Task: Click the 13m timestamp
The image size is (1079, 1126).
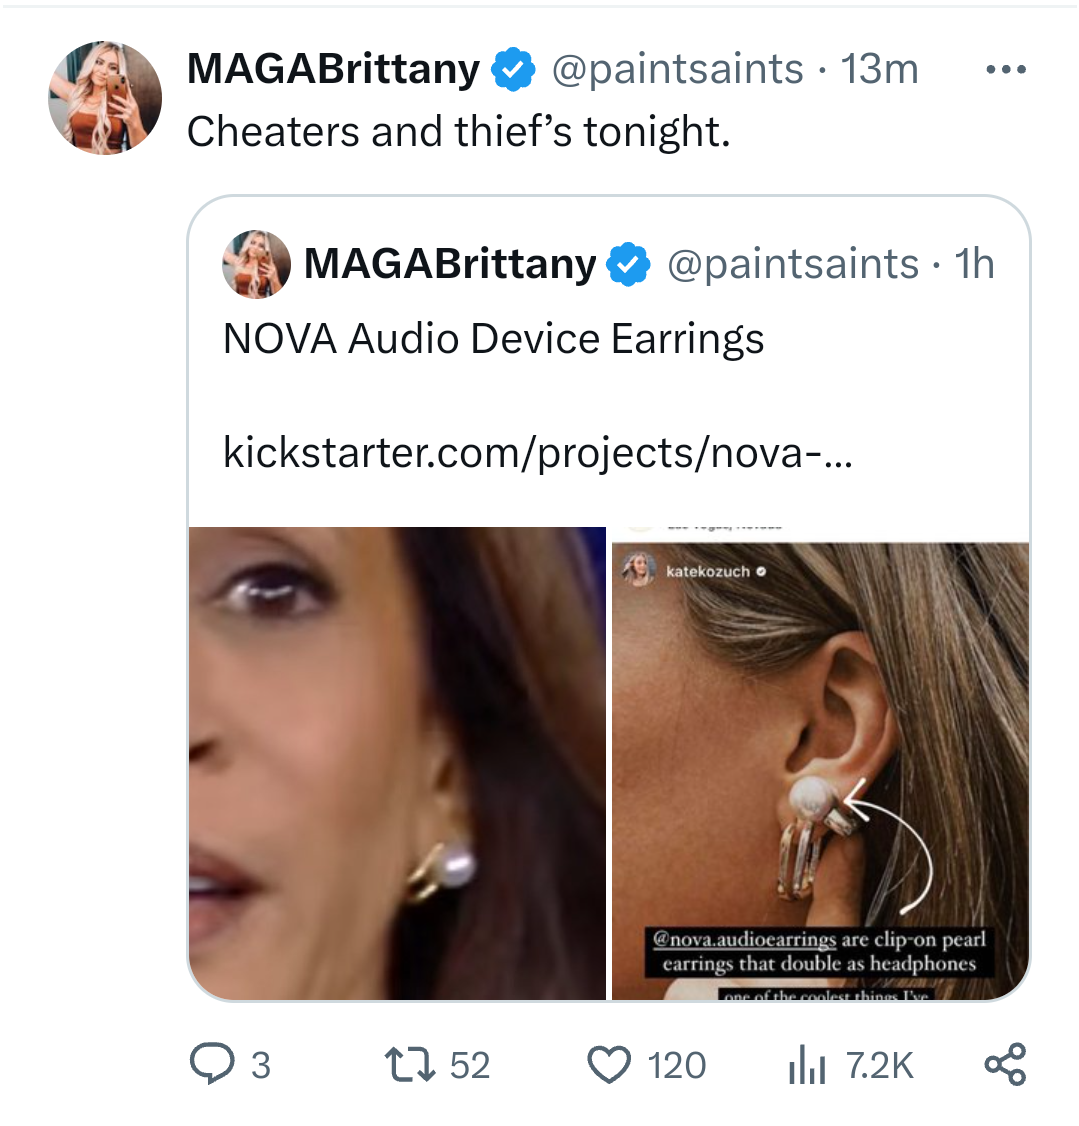Action: [879, 70]
